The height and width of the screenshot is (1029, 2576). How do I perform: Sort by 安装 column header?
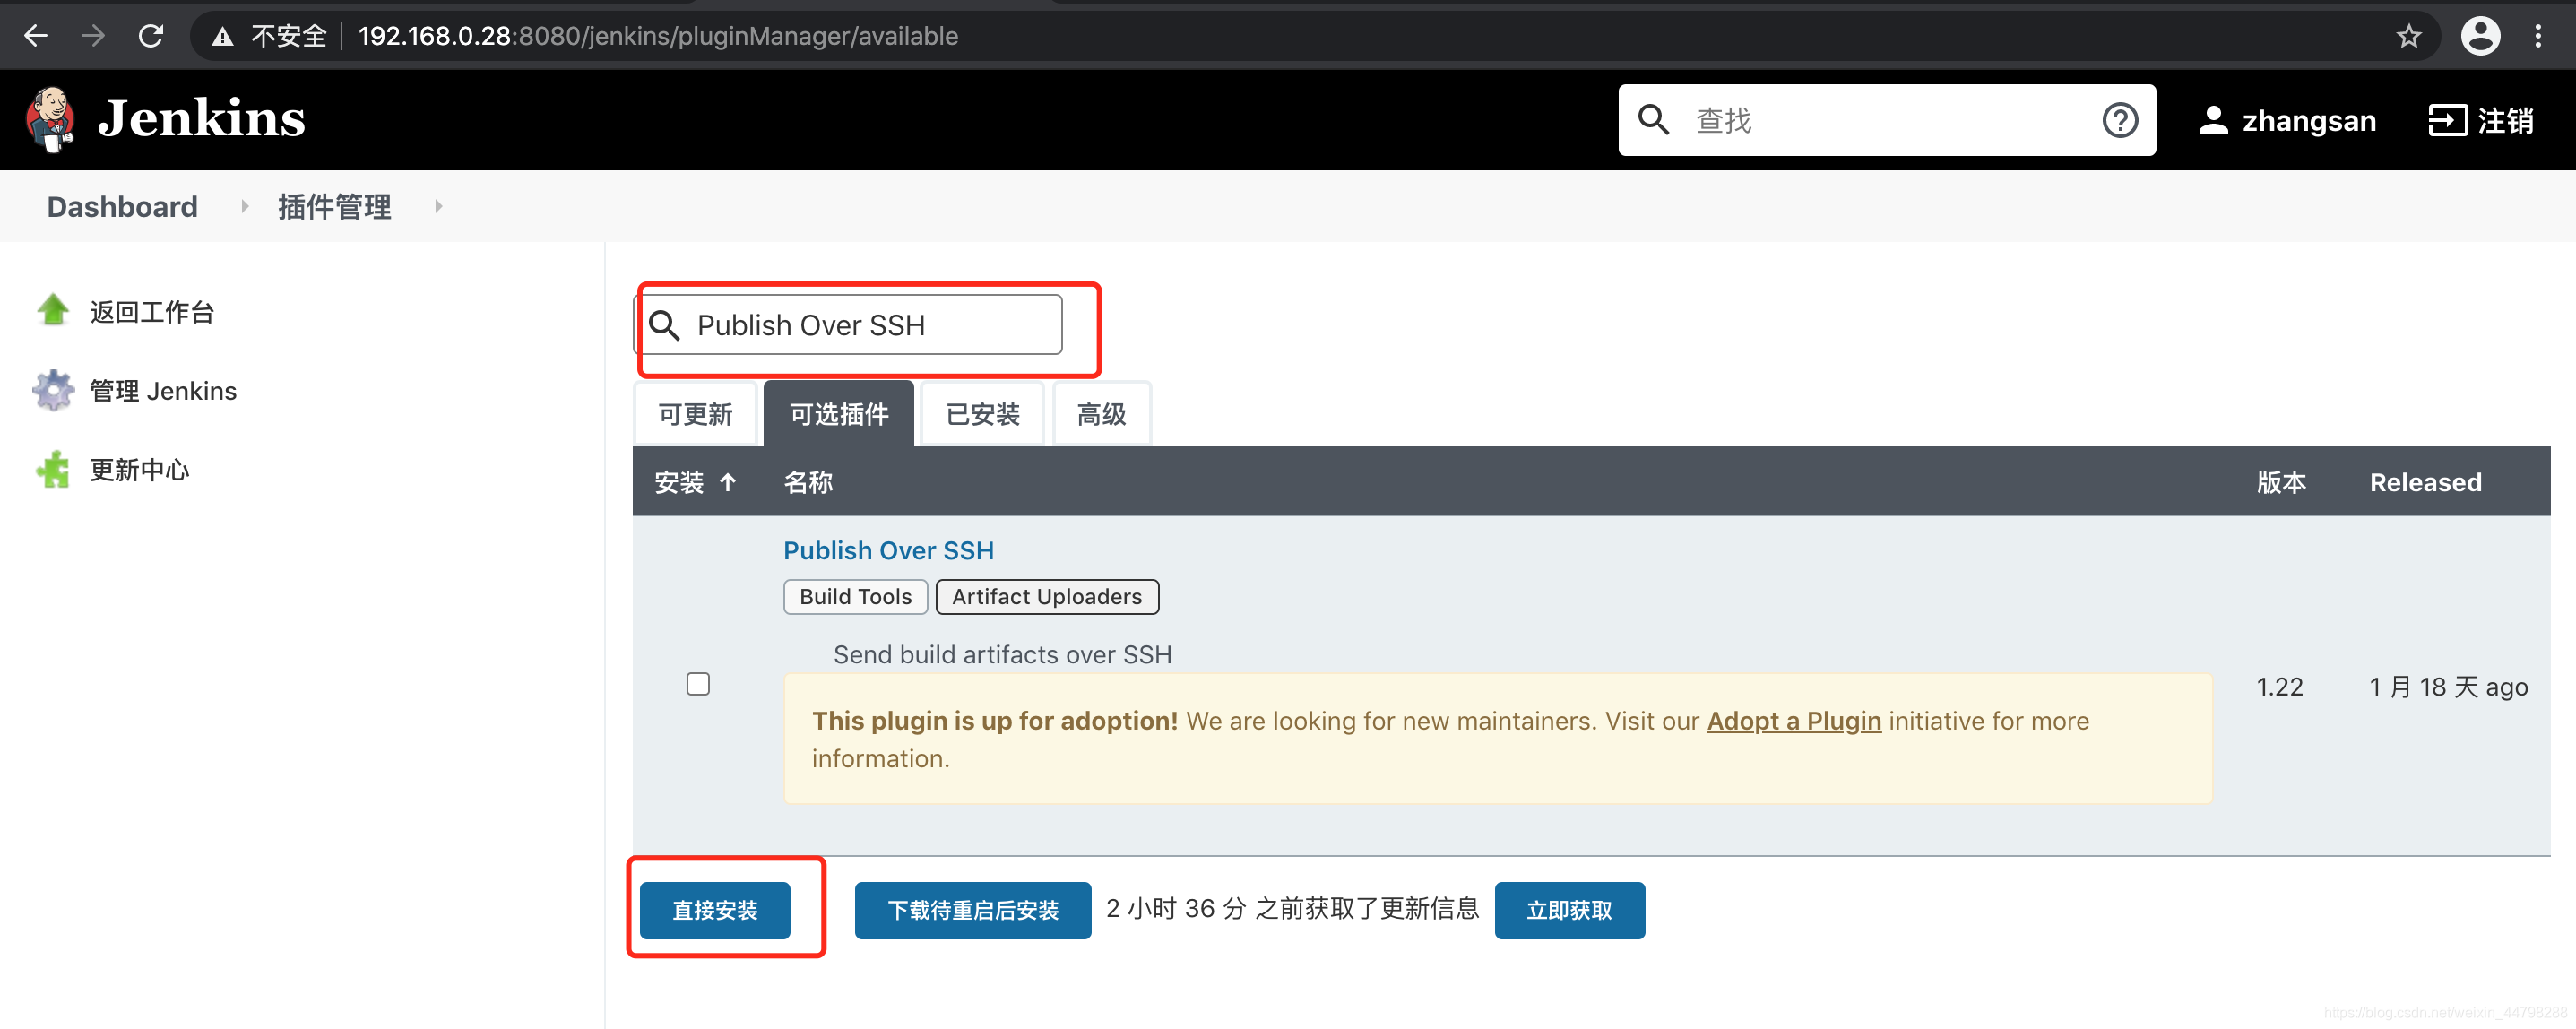[695, 482]
